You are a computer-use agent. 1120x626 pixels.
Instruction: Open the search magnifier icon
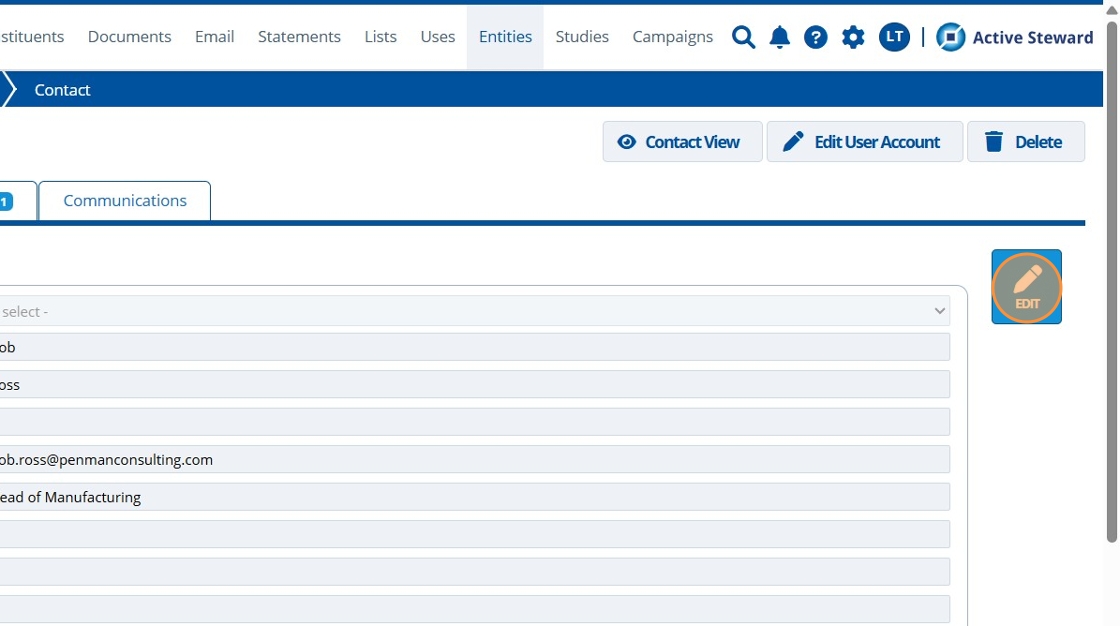pos(743,37)
